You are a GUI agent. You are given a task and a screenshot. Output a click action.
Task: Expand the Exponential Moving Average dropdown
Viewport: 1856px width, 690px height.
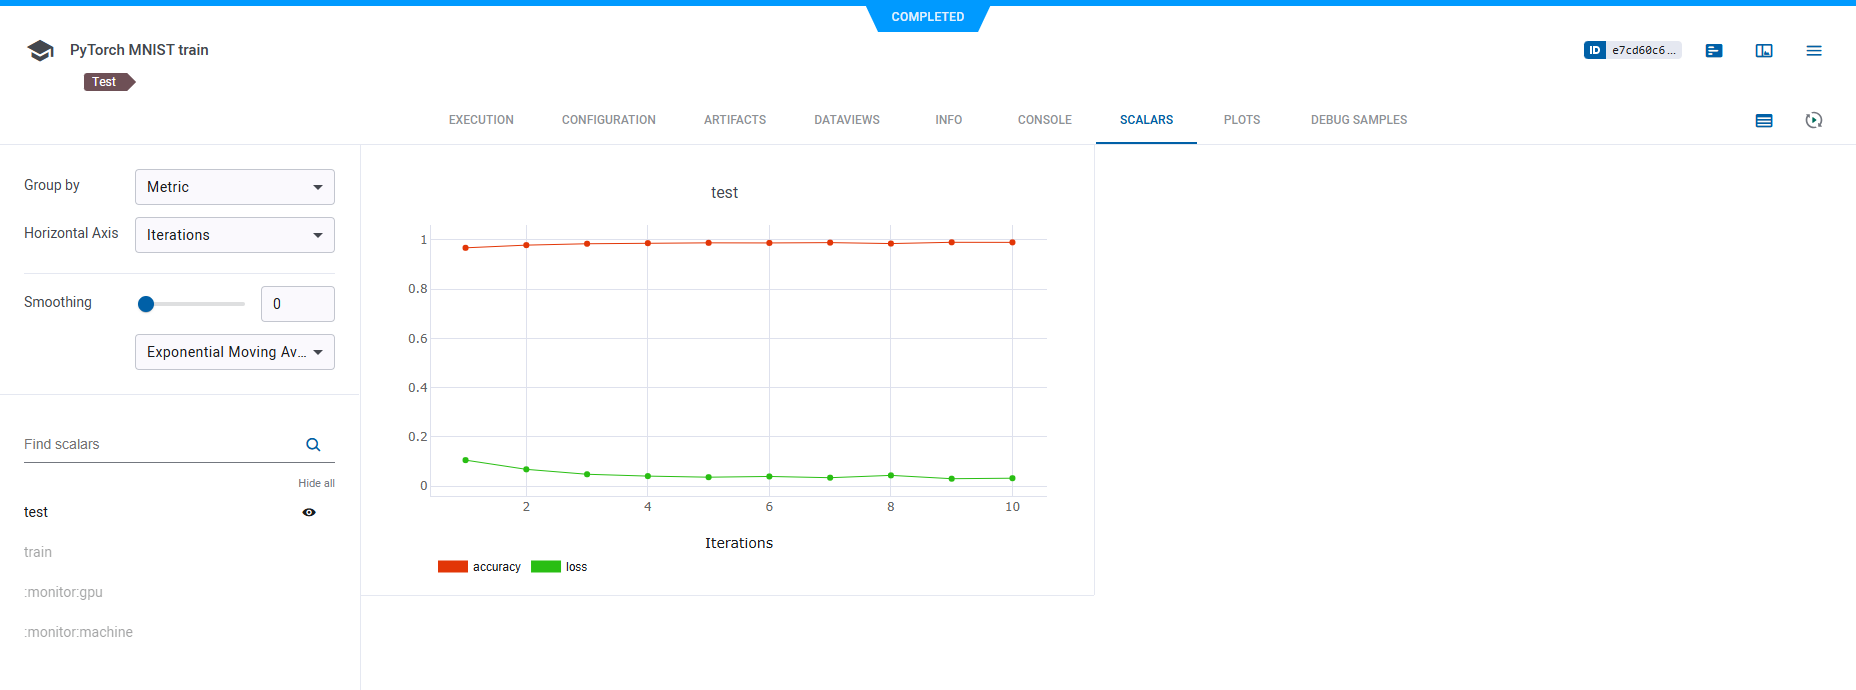pos(235,352)
